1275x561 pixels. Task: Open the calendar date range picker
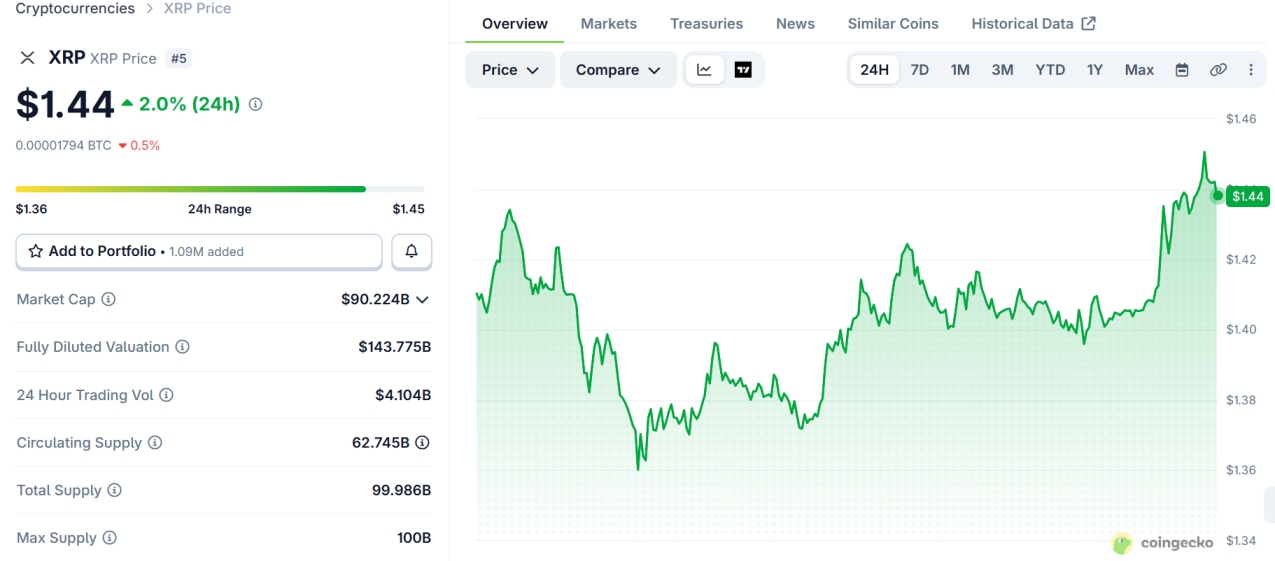1182,70
